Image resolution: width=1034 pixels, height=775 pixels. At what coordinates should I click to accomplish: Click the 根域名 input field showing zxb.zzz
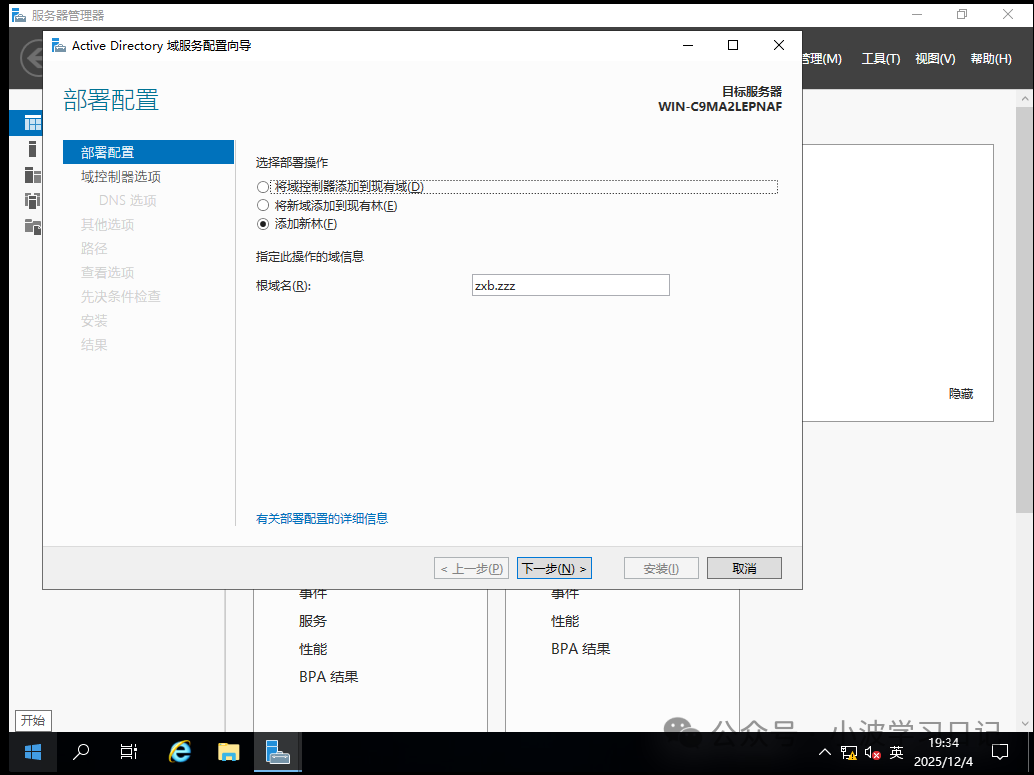pyautogui.click(x=570, y=285)
